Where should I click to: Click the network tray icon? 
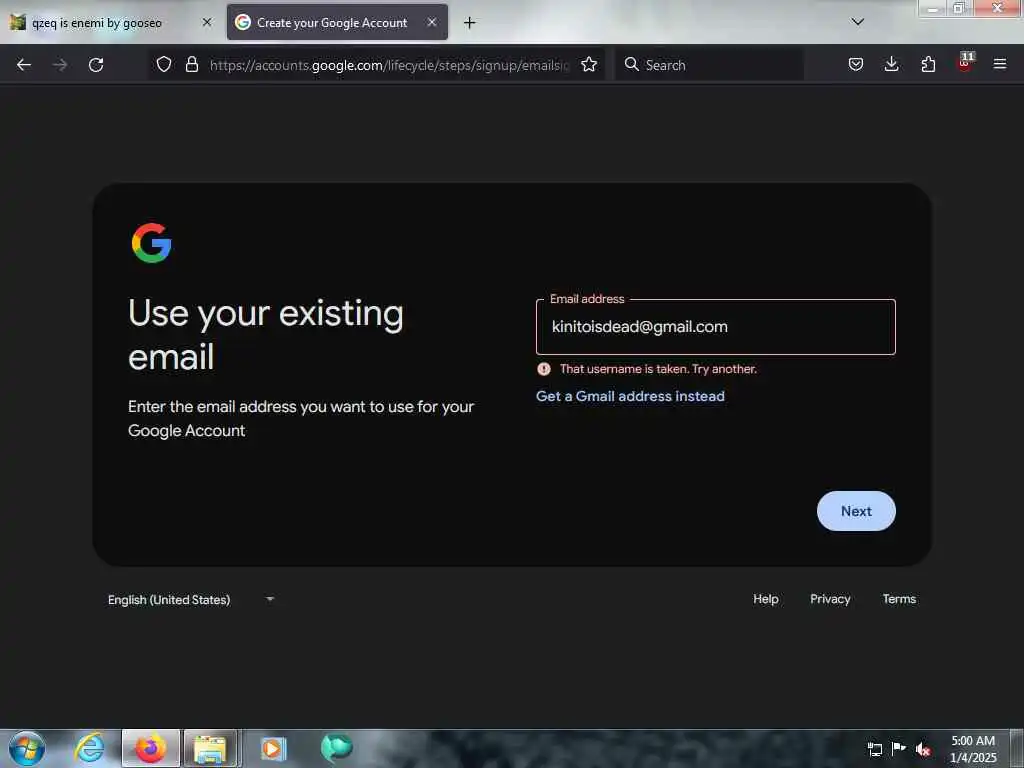874,749
